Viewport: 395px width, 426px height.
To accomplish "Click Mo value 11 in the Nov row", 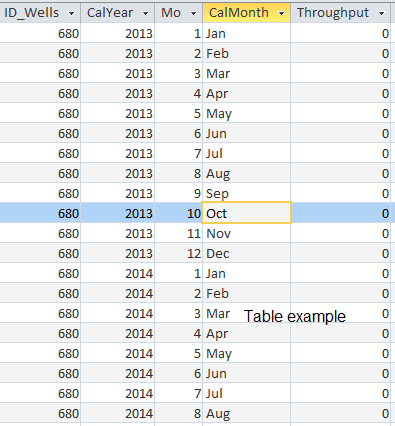I will click(179, 233).
